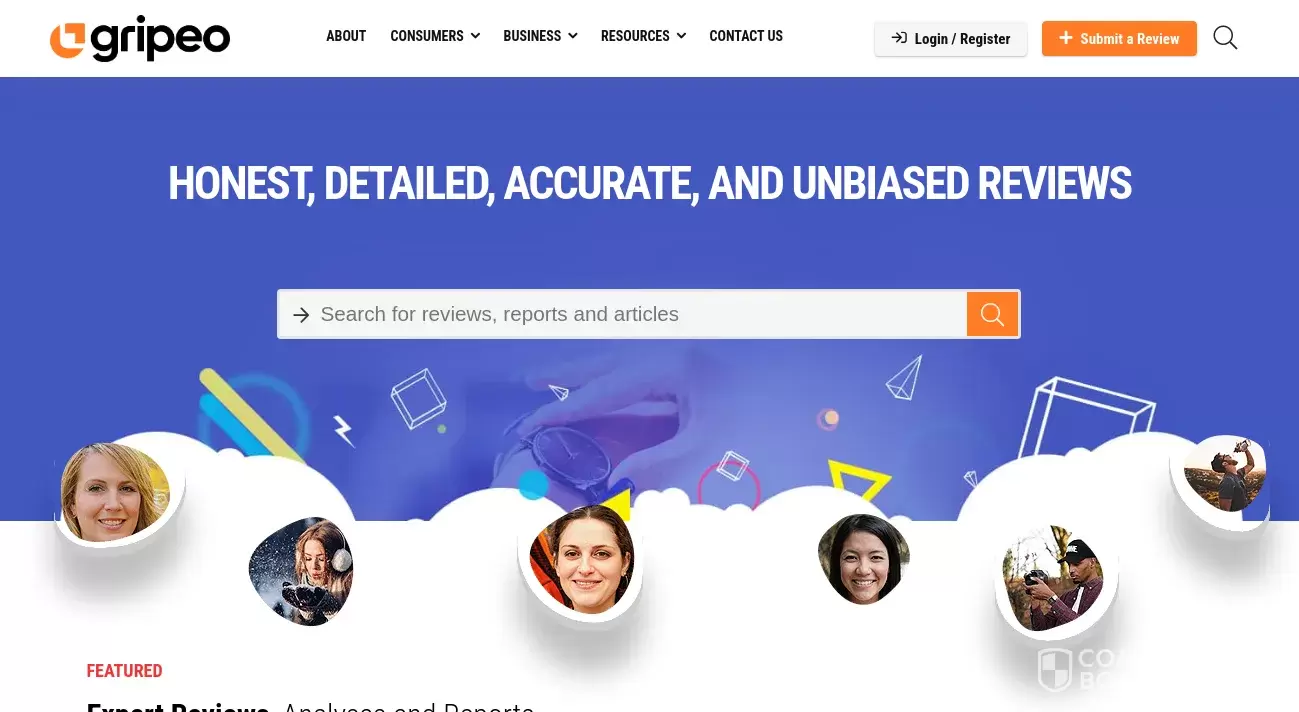This screenshot has height=712, width=1299.
Task: Click the snowy woman with earmuffs photo
Action: (301, 571)
